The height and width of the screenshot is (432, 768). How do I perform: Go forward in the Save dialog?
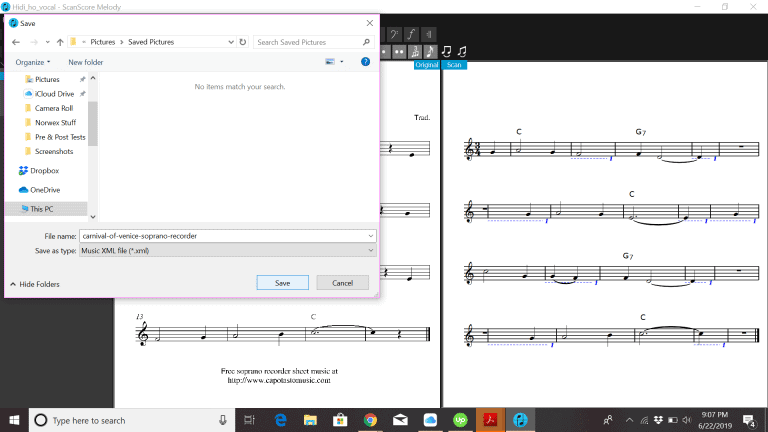(x=34, y=42)
